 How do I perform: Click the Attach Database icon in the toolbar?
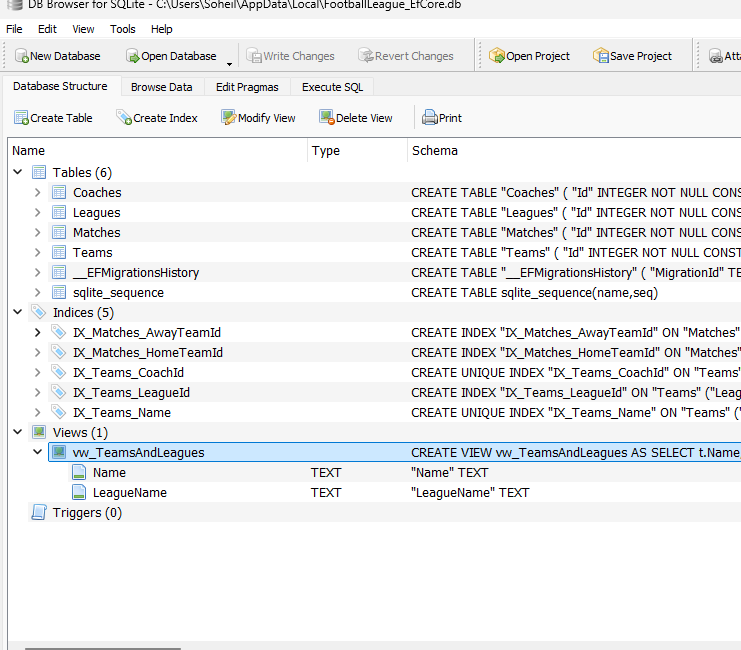point(715,56)
